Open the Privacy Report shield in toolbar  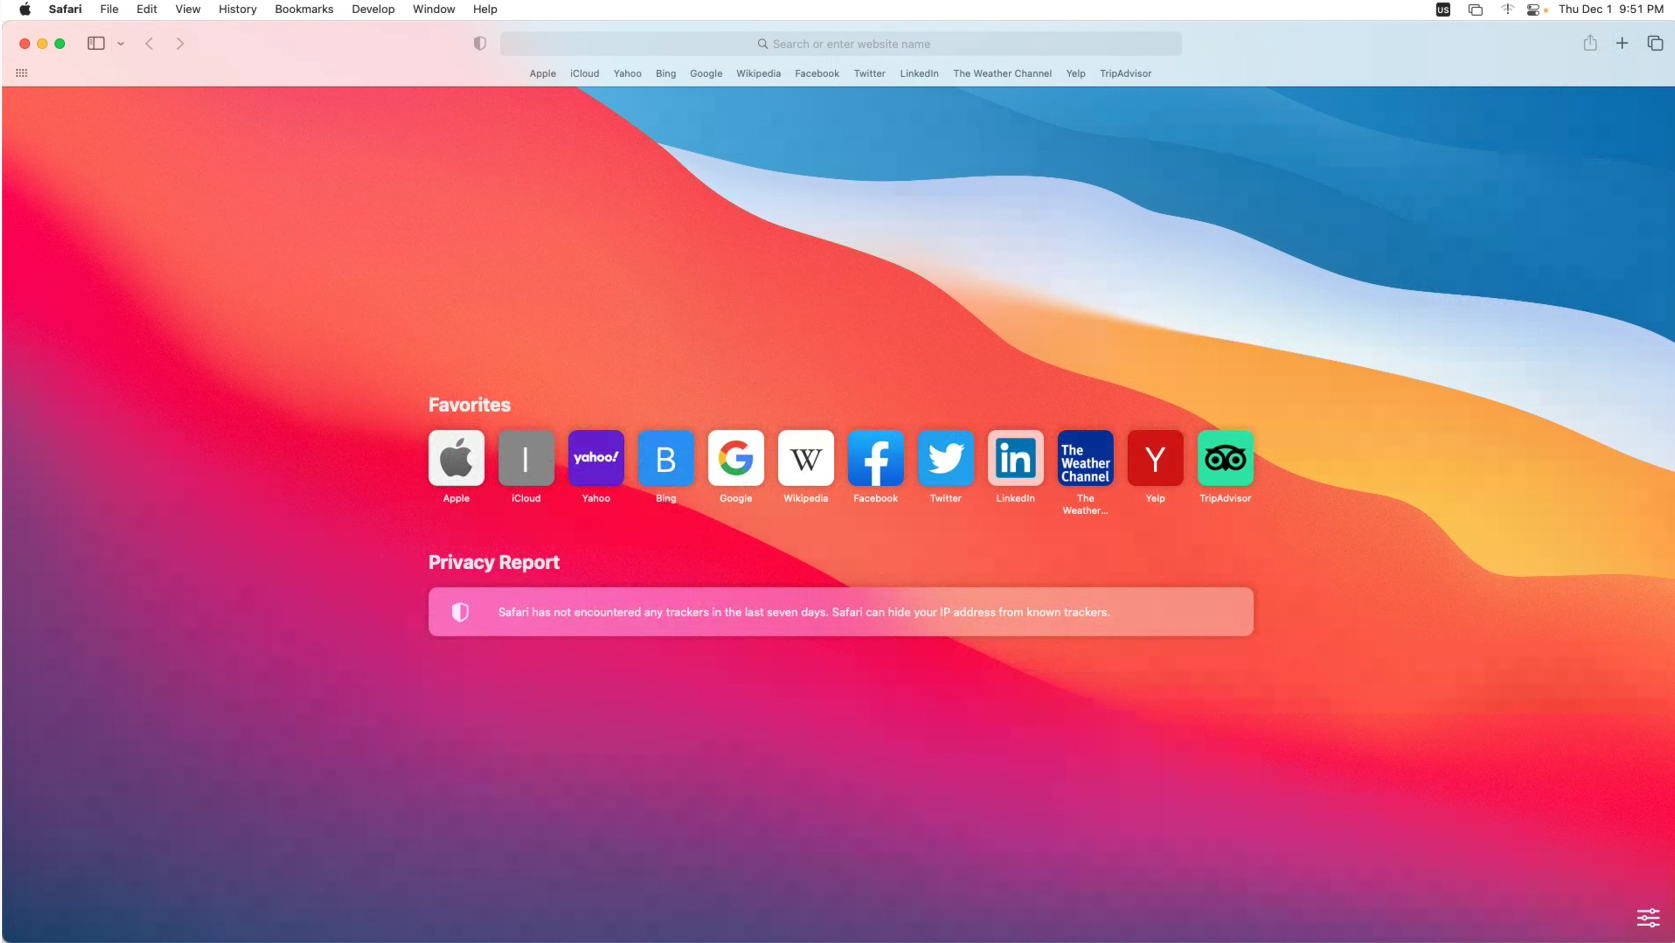480,43
